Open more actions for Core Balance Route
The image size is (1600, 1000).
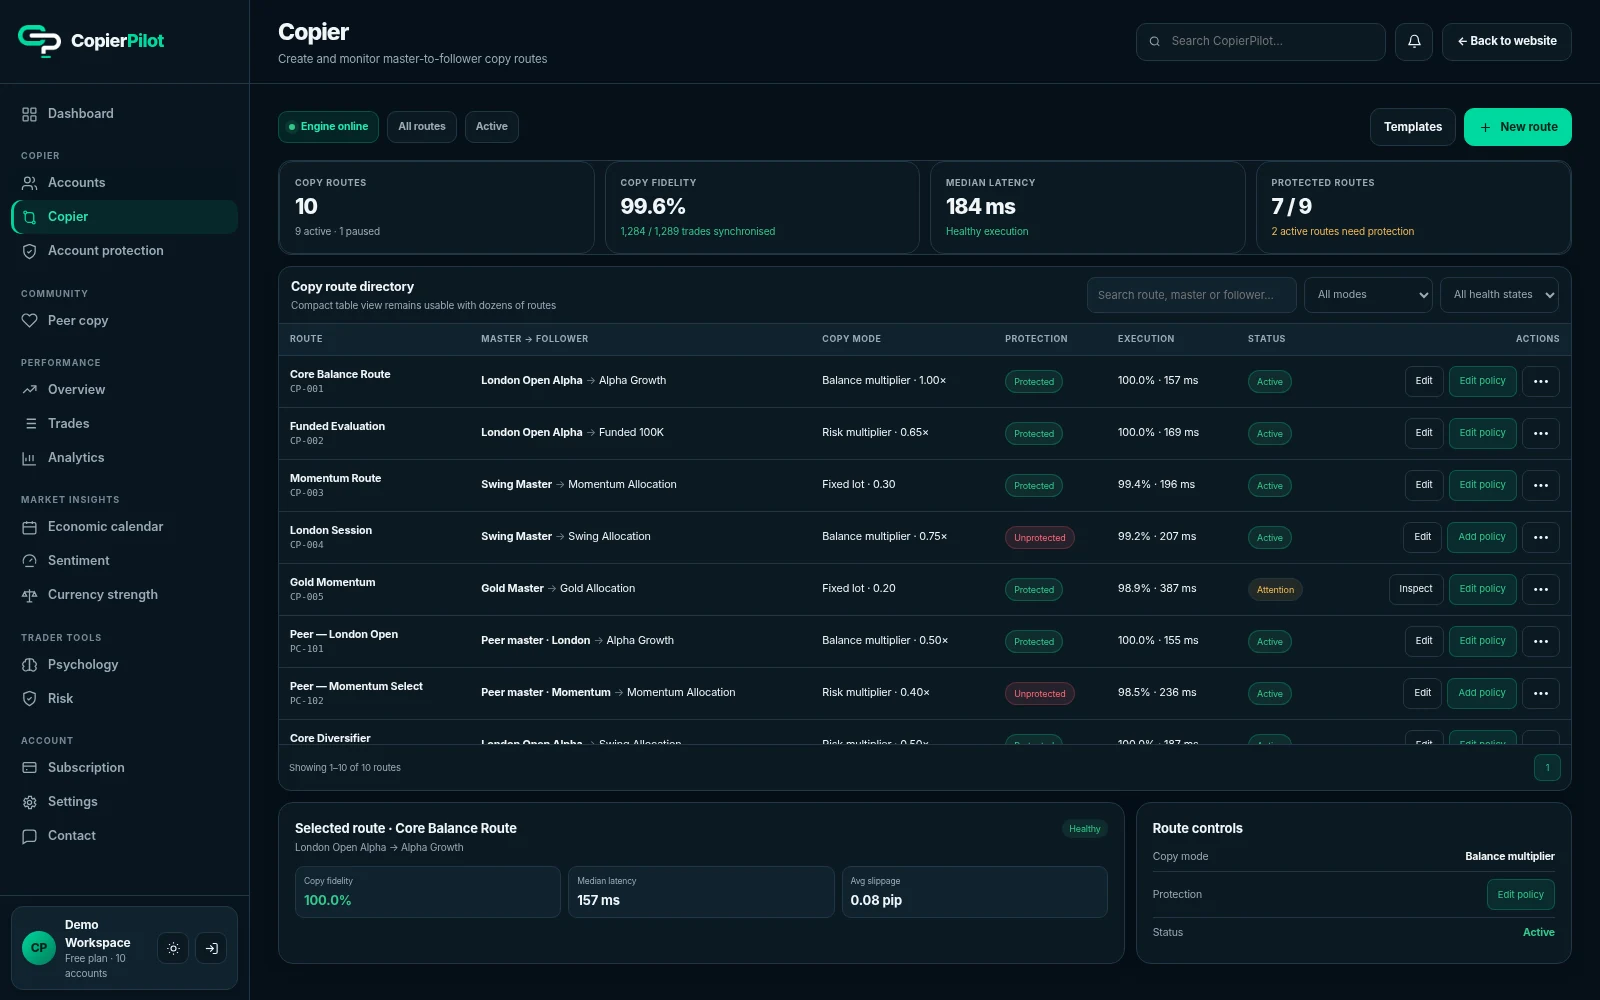pyautogui.click(x=1540, y=381)
